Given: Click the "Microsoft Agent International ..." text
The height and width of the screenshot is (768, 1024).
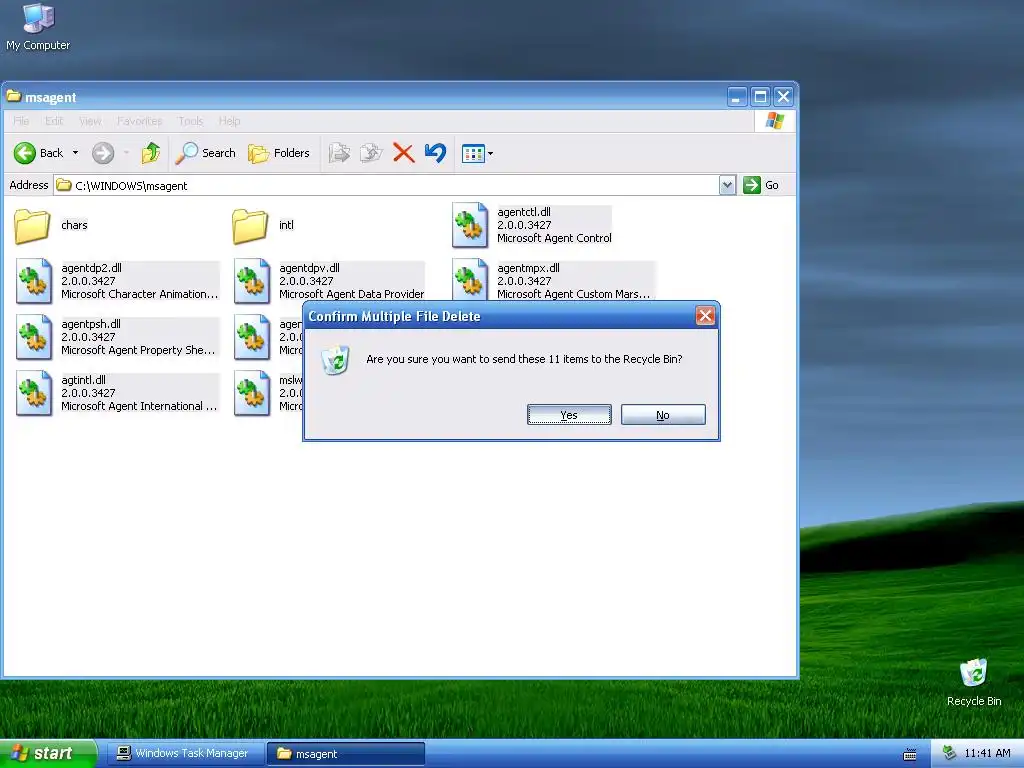Looking at the screenshot, I should point(139,406).
